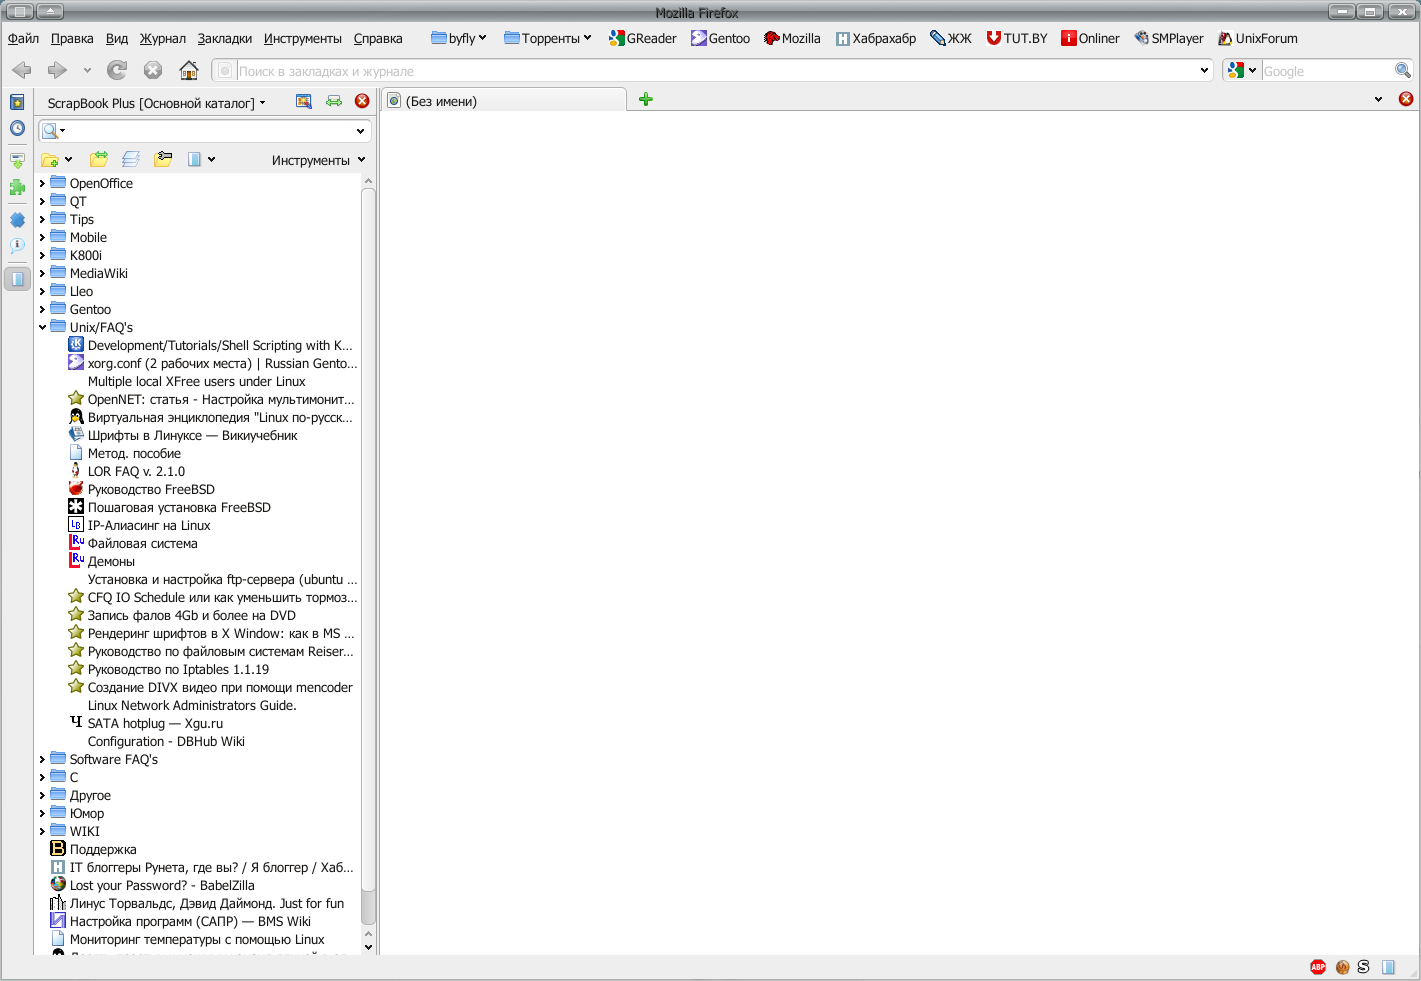Screen dimensions: 1421x981
Task: Click the Forward navigation arrow
Action: pyautogui.click(x=57, y=70)
